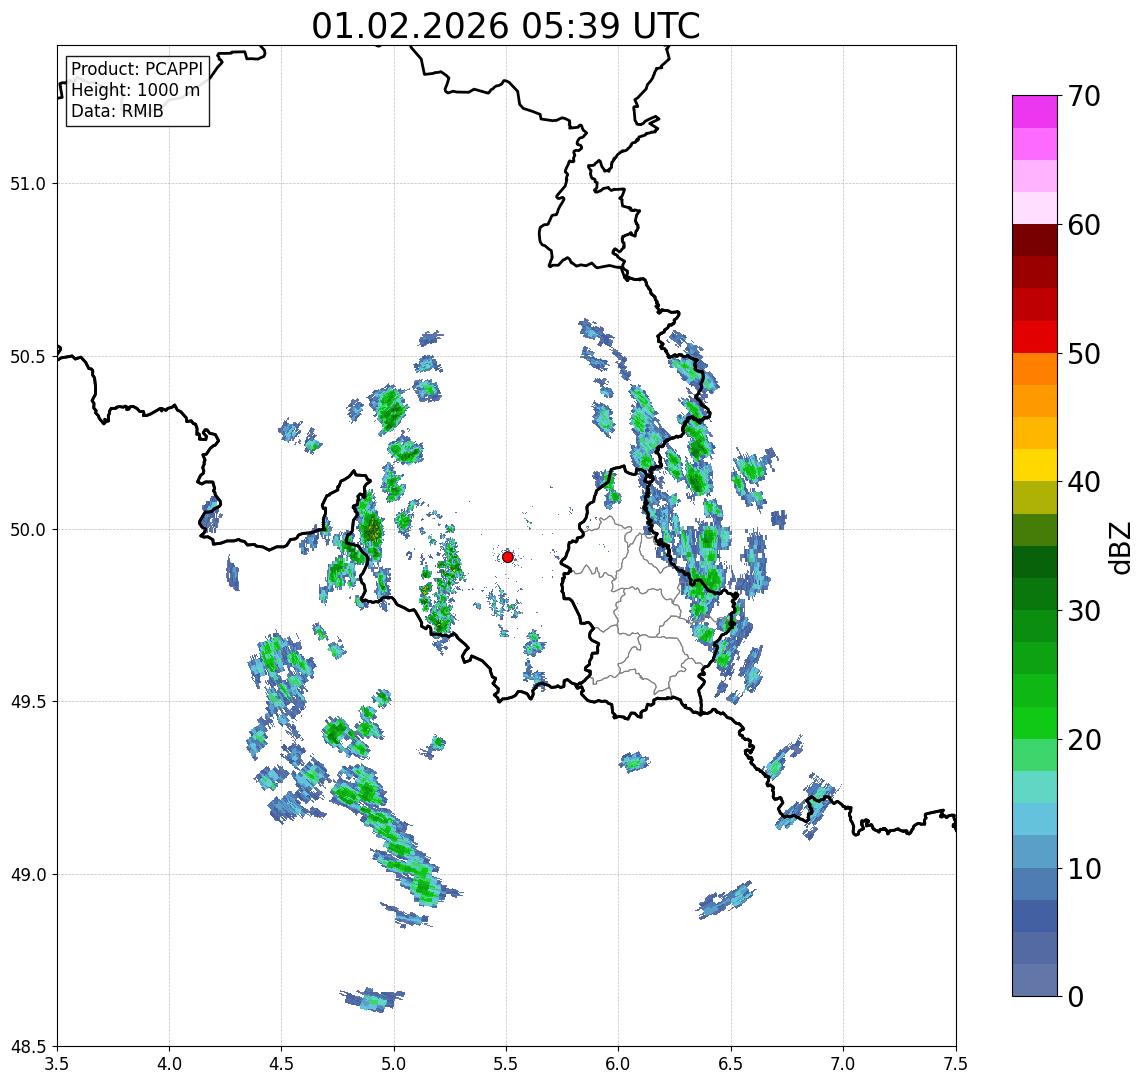Click the colorbar tick value 60
Viewport: 1145px width, 1084px height.
click(1083, 226)
